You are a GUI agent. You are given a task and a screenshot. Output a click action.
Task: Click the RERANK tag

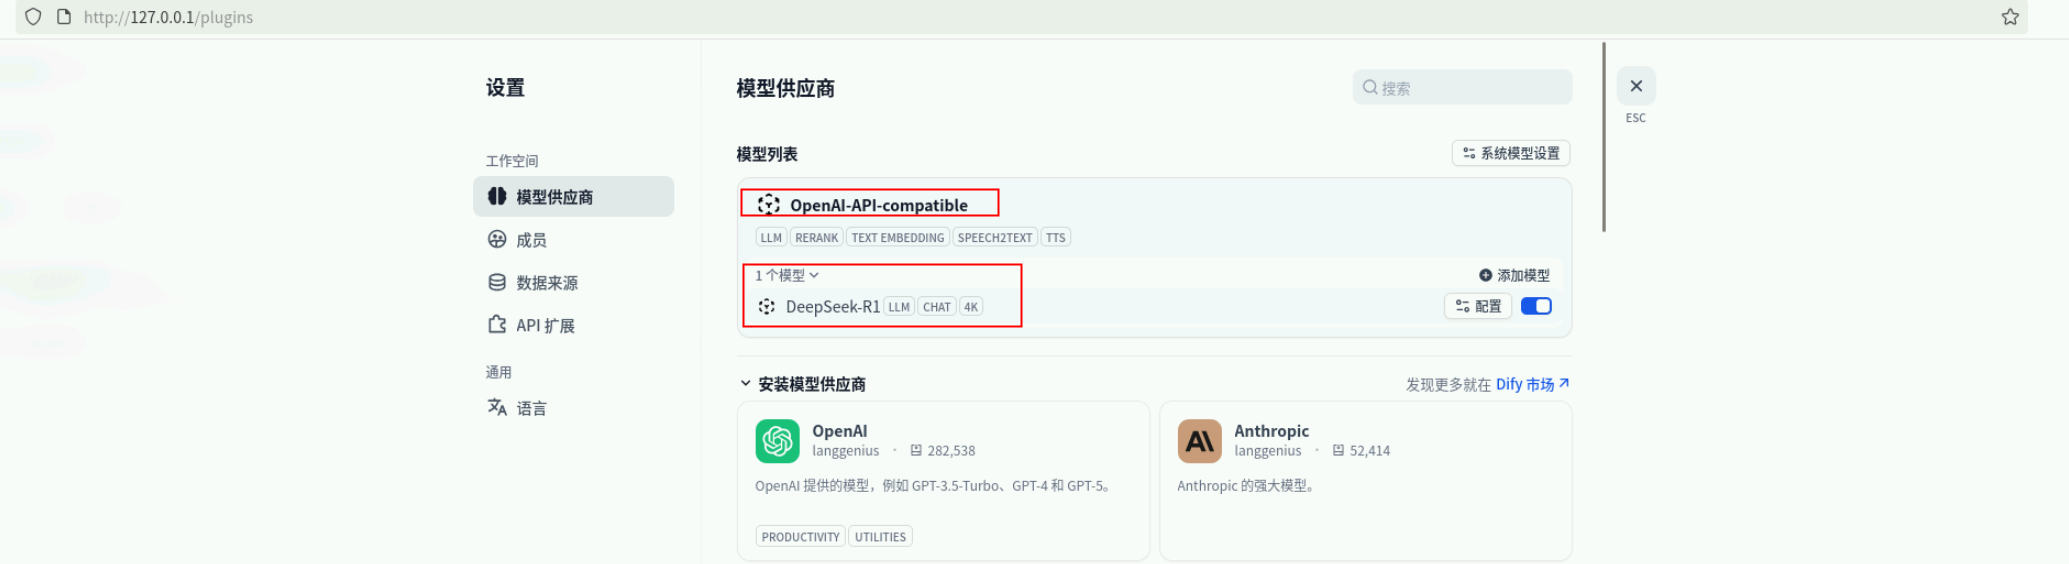[x=817, y=237]
